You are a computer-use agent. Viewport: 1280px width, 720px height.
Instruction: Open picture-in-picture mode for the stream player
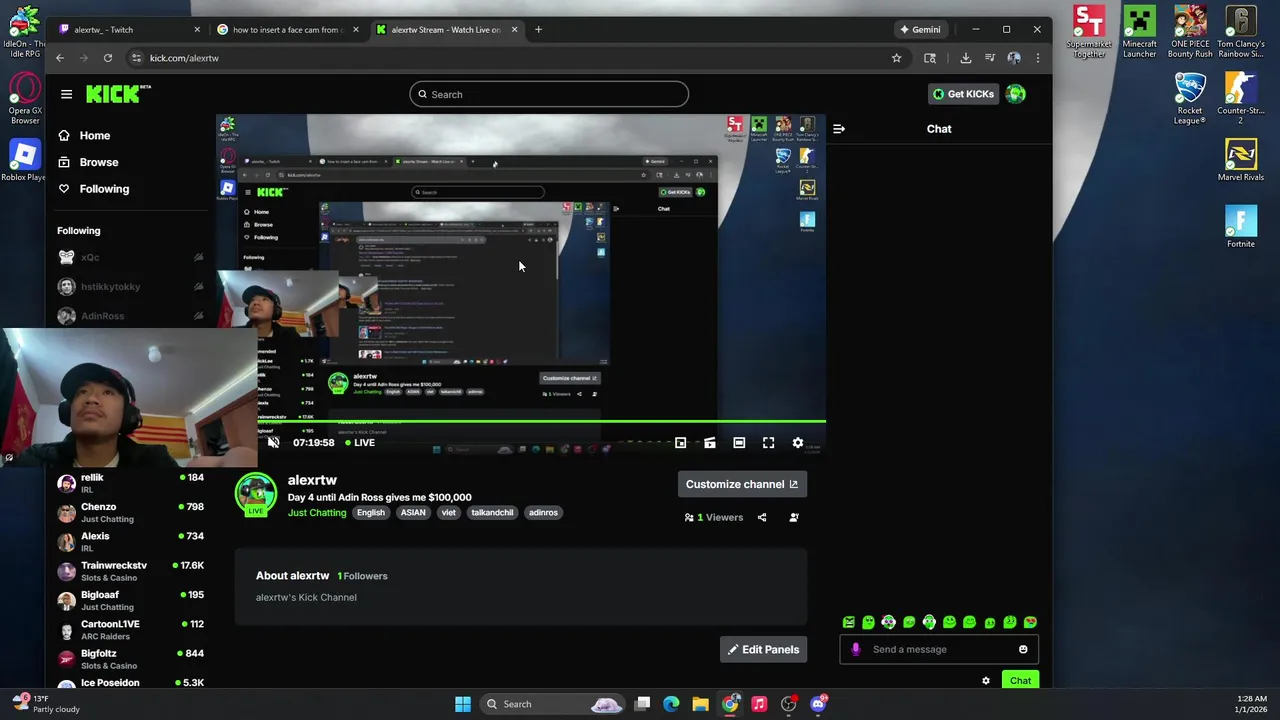click(x=680, y=442)
